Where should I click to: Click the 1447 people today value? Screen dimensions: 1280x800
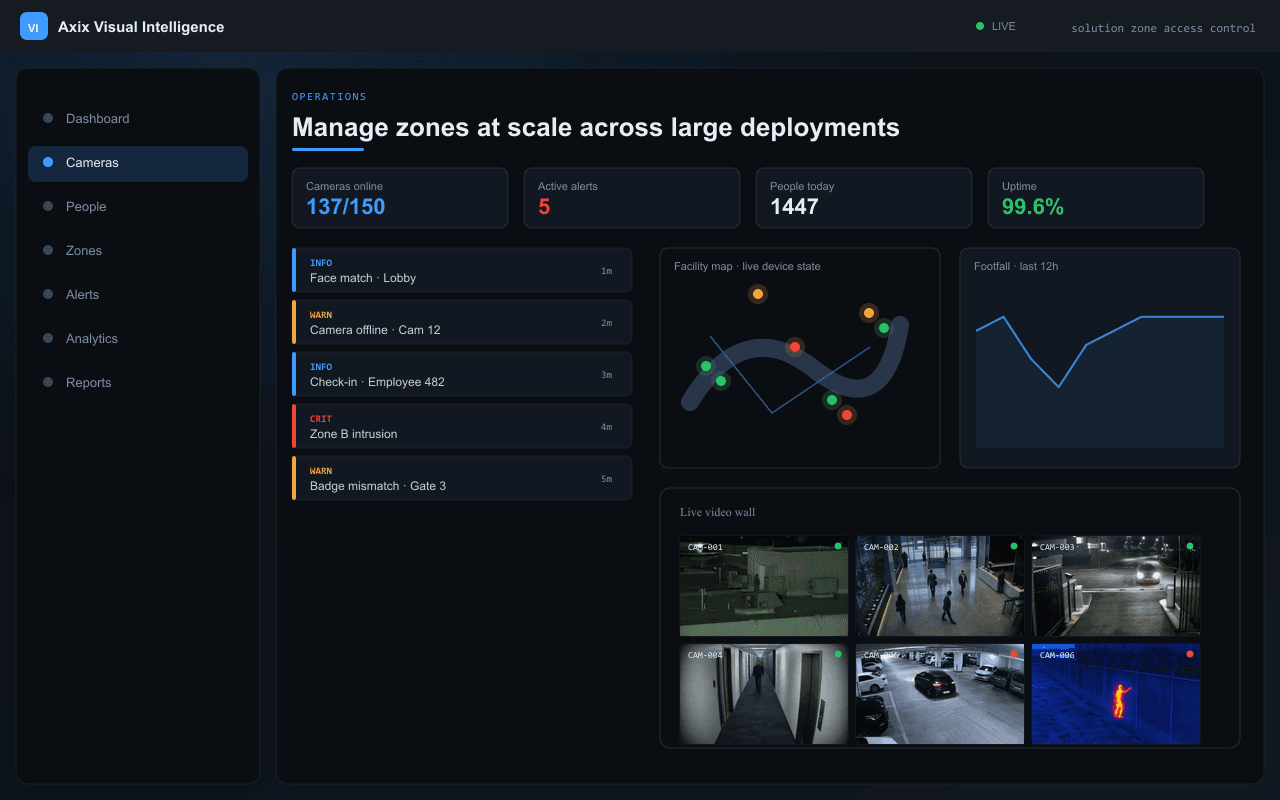(x=794, y=207)
